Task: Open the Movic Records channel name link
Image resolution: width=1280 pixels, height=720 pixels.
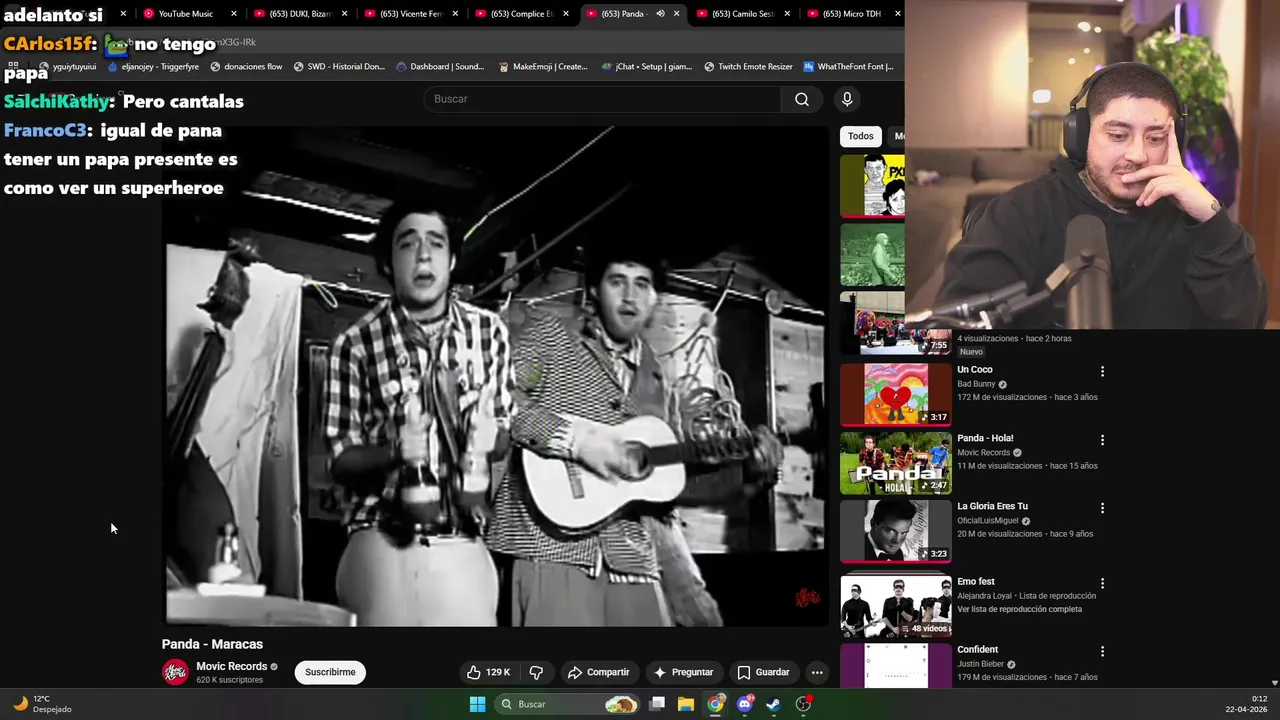Action: click(231, 666)
